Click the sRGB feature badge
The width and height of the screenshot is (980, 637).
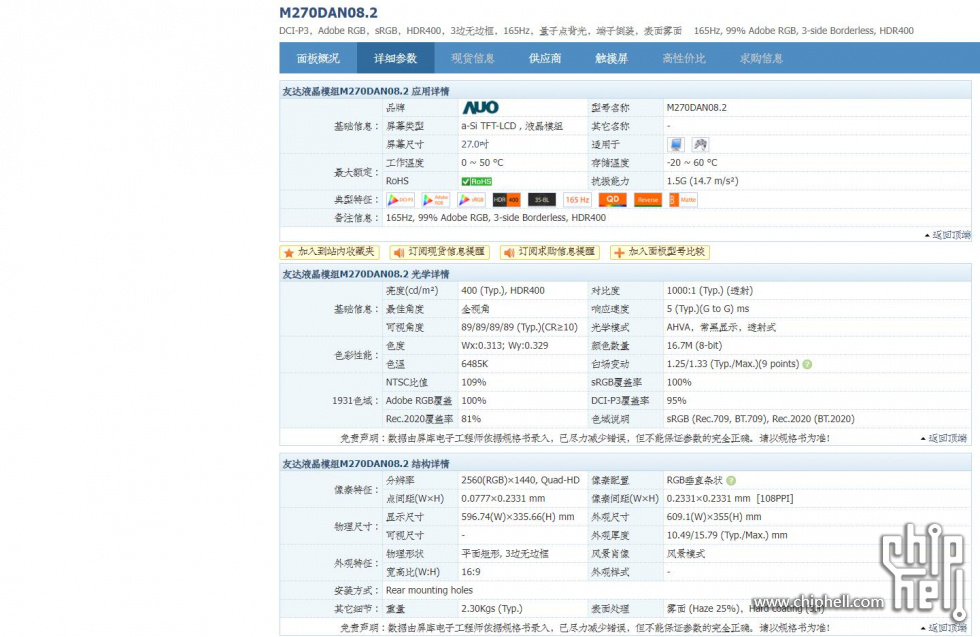point(471,199)
